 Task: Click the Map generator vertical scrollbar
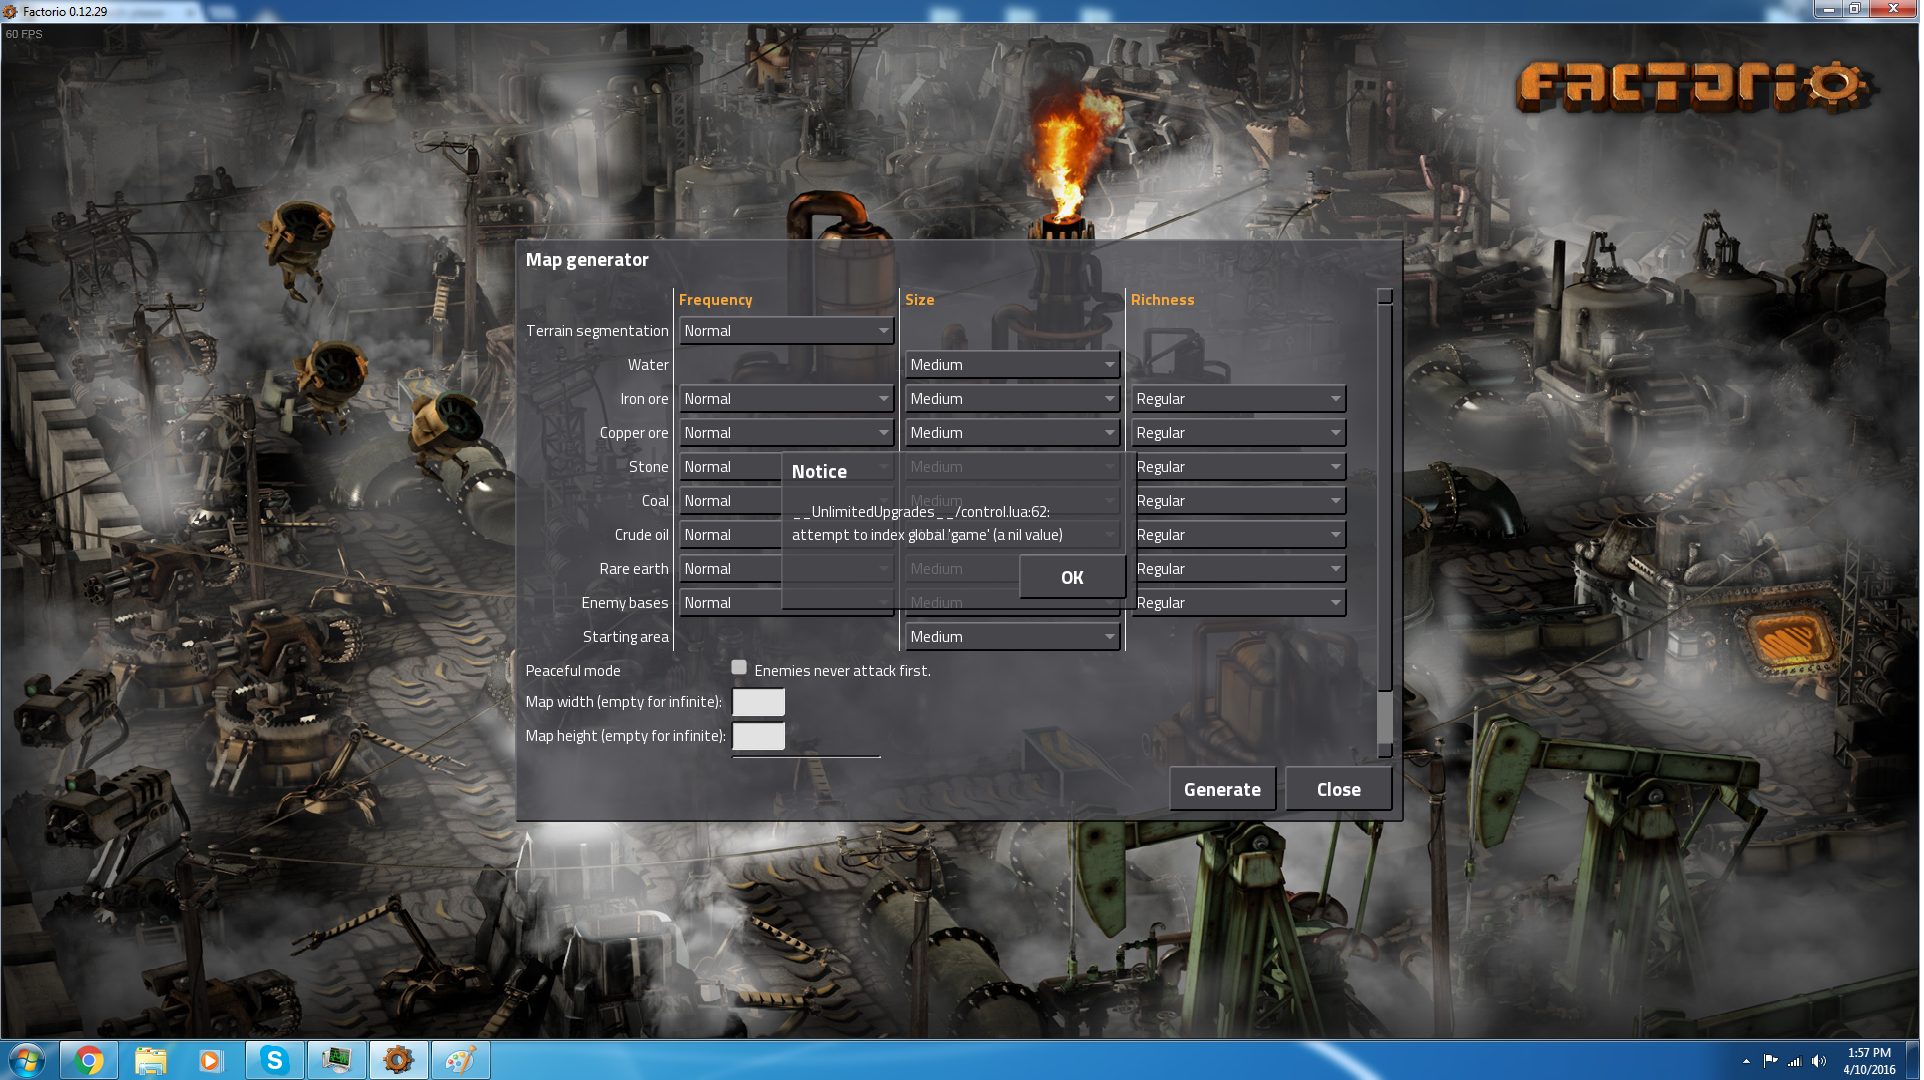point(1386,523)
